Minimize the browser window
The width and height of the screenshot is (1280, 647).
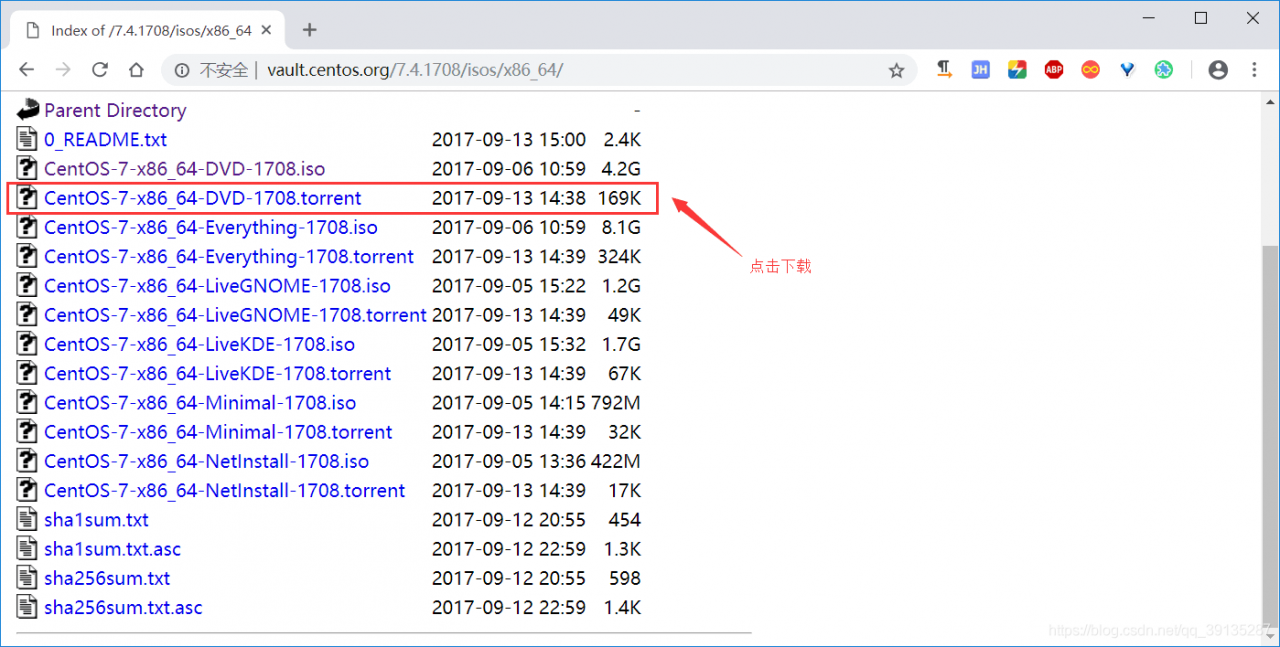click(x=1149, y=17)
